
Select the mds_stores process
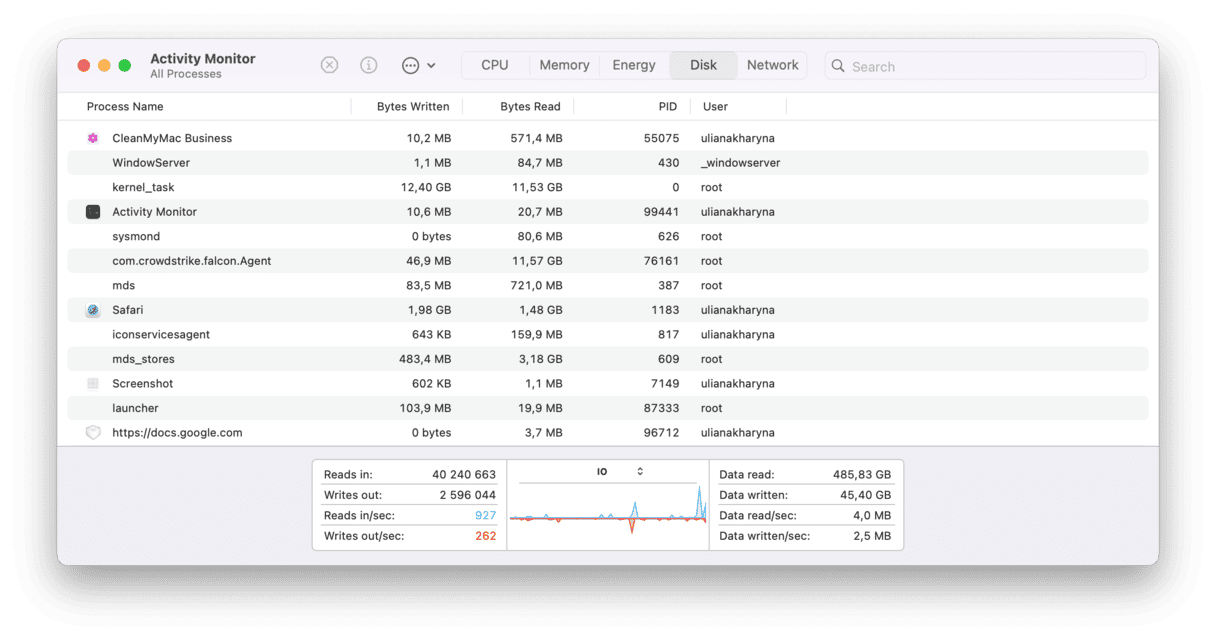coord(143,359)
